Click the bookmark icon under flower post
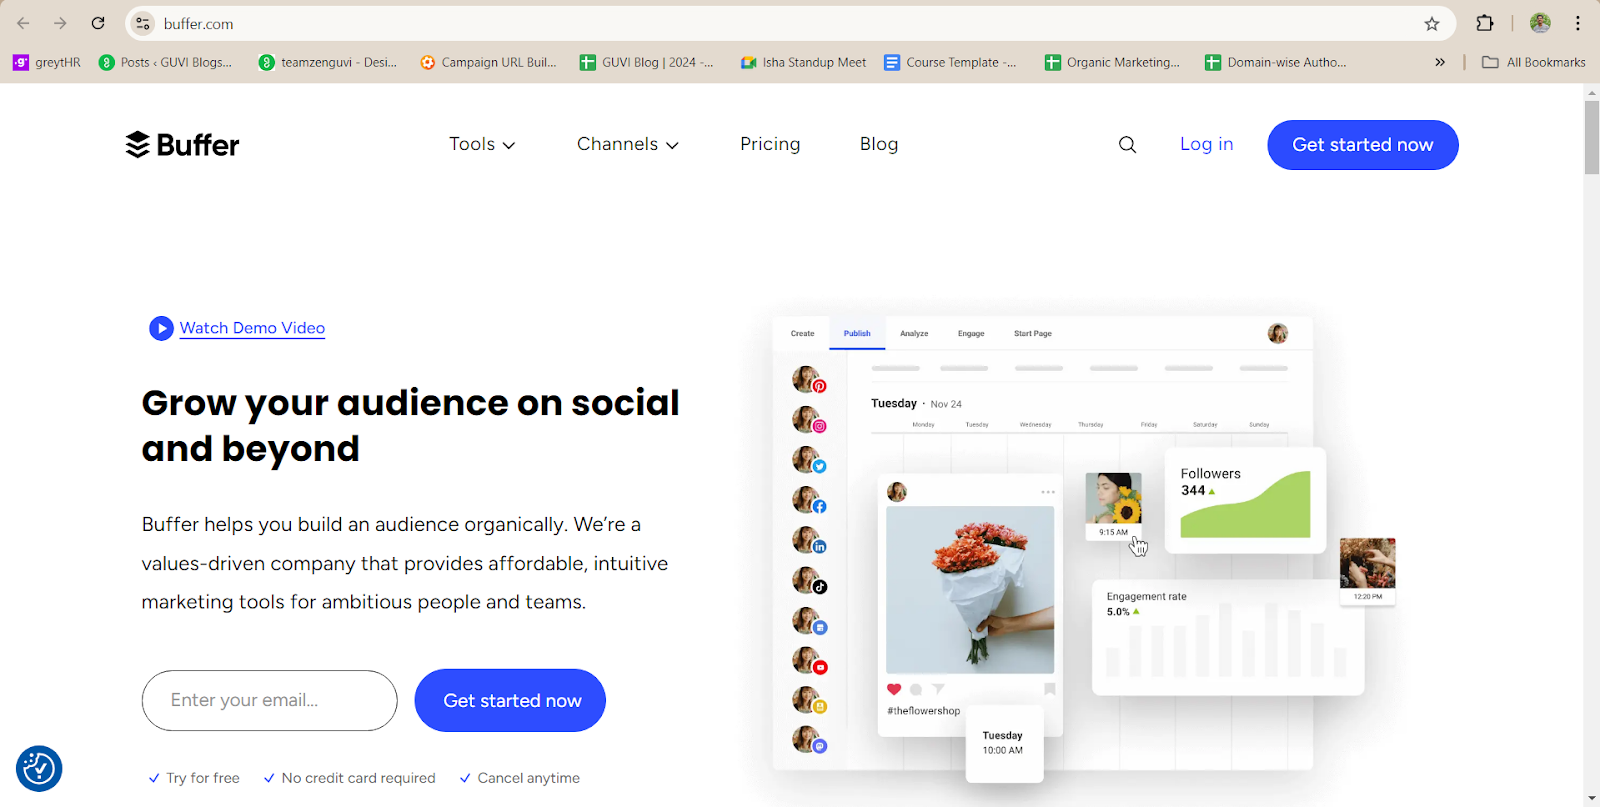This screenshot has height=807, width=1600. (1049, 689)
